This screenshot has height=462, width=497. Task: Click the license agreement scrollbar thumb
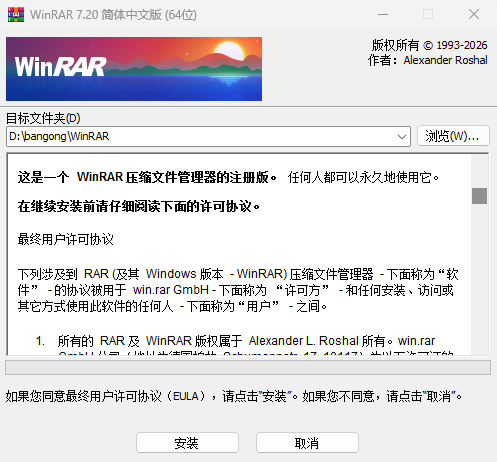[x=479, y=196]
